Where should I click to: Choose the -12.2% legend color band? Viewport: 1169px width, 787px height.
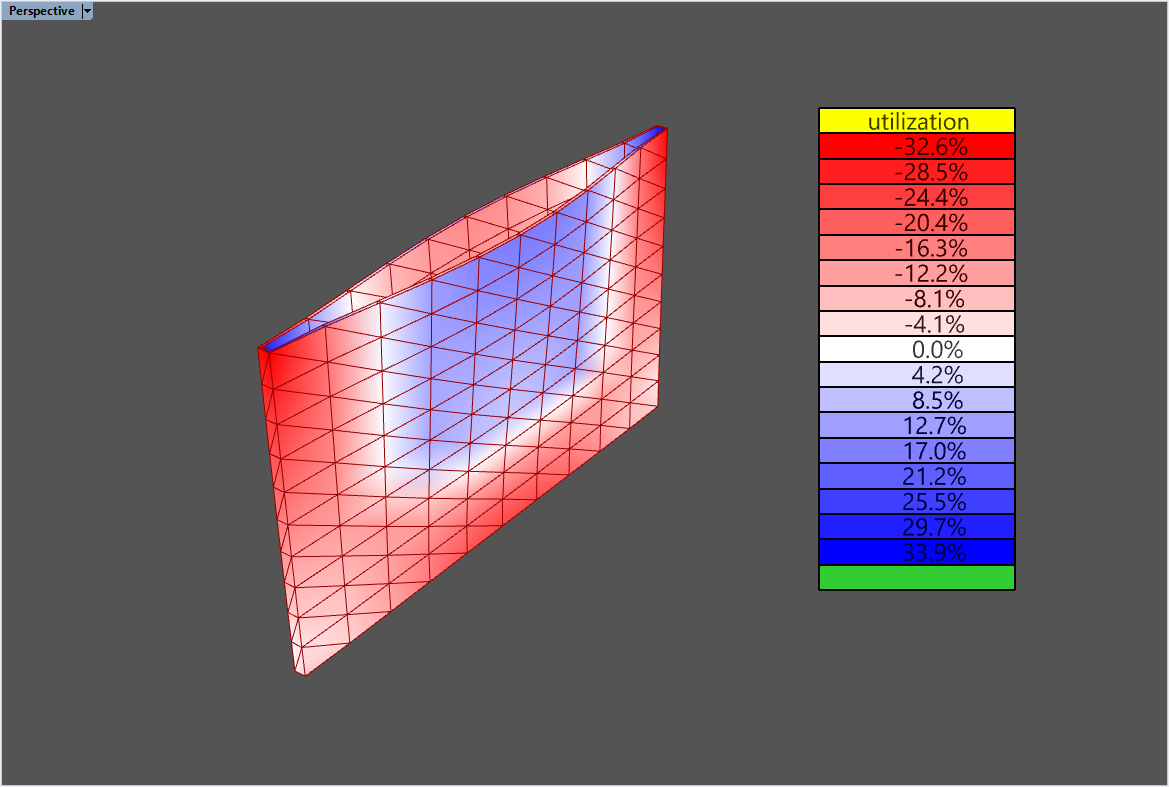(x=916, y=273)
